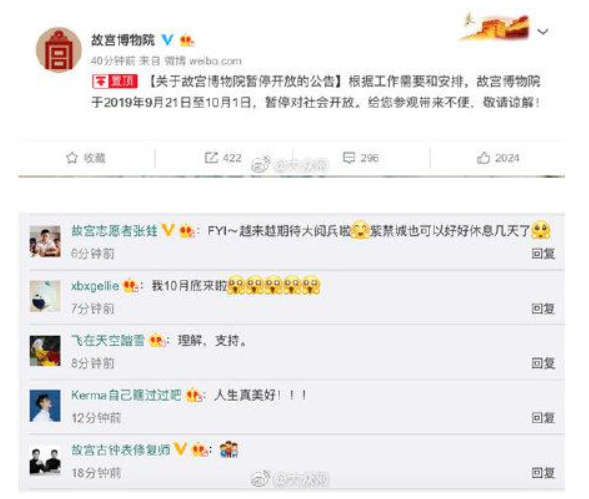Click the weibo.com source link

215,61
